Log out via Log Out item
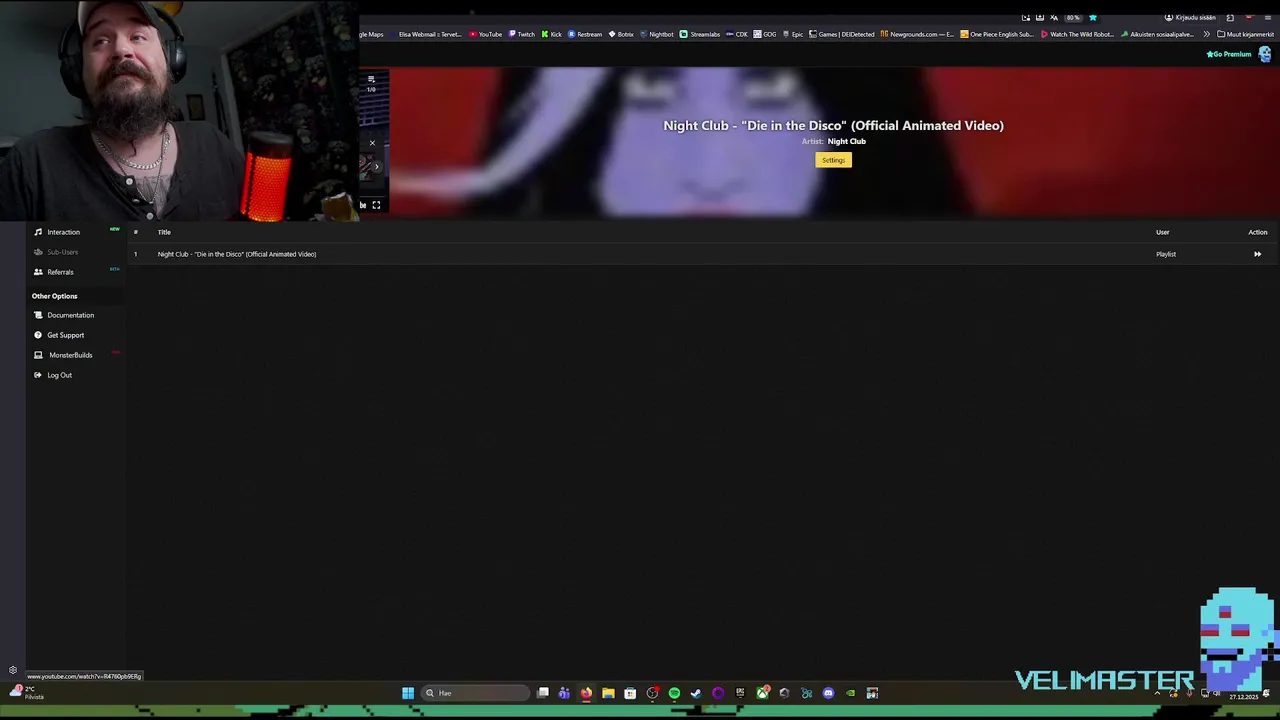 (x=59, y=375)
